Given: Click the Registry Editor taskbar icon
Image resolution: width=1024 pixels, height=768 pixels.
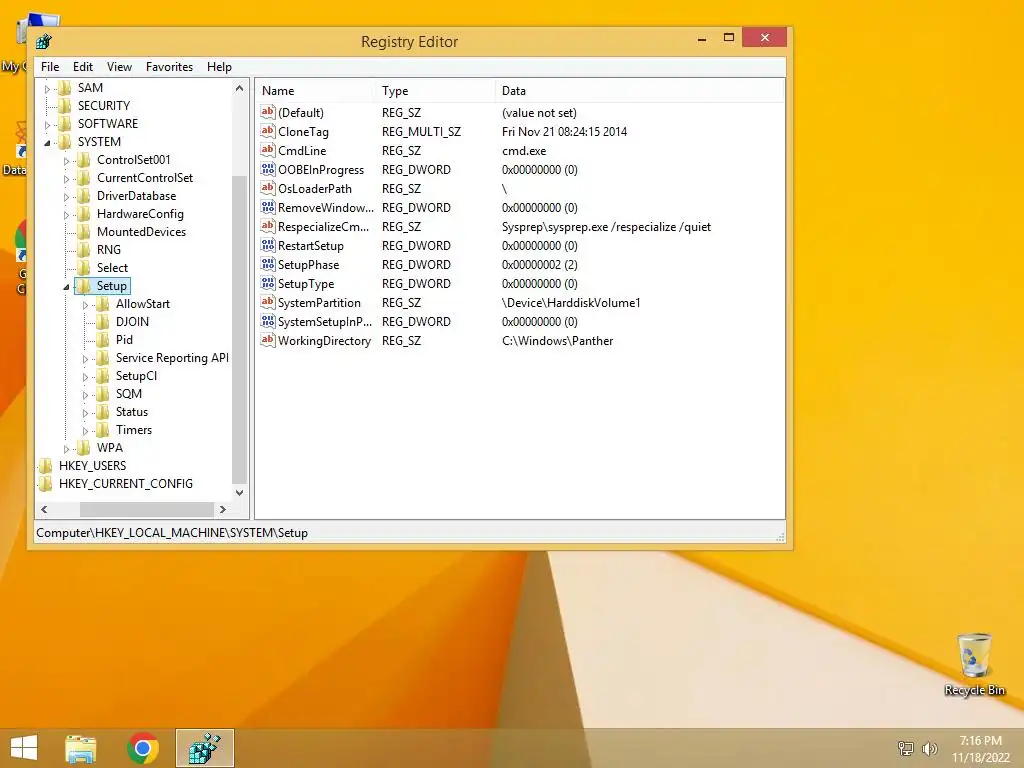Looking at the screenshot, I should point(204,748).
